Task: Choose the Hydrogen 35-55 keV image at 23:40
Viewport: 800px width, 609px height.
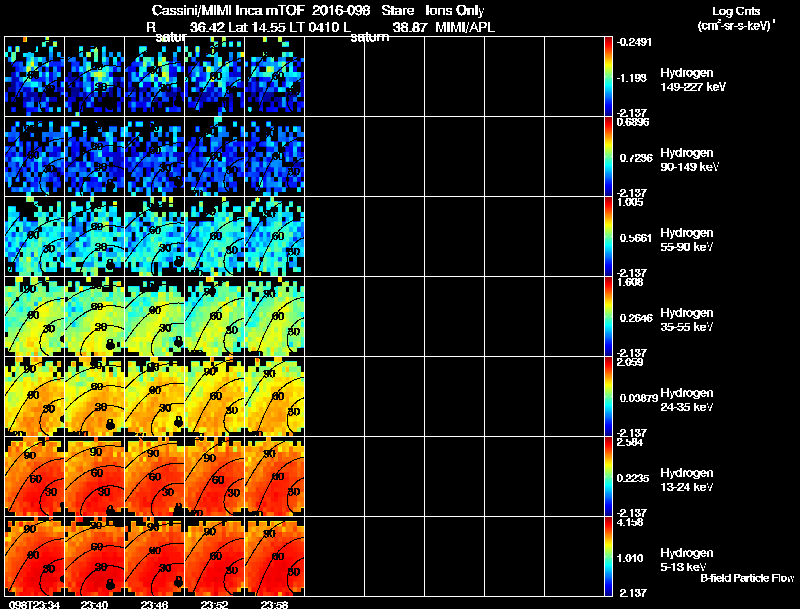Action: point(95,317)
